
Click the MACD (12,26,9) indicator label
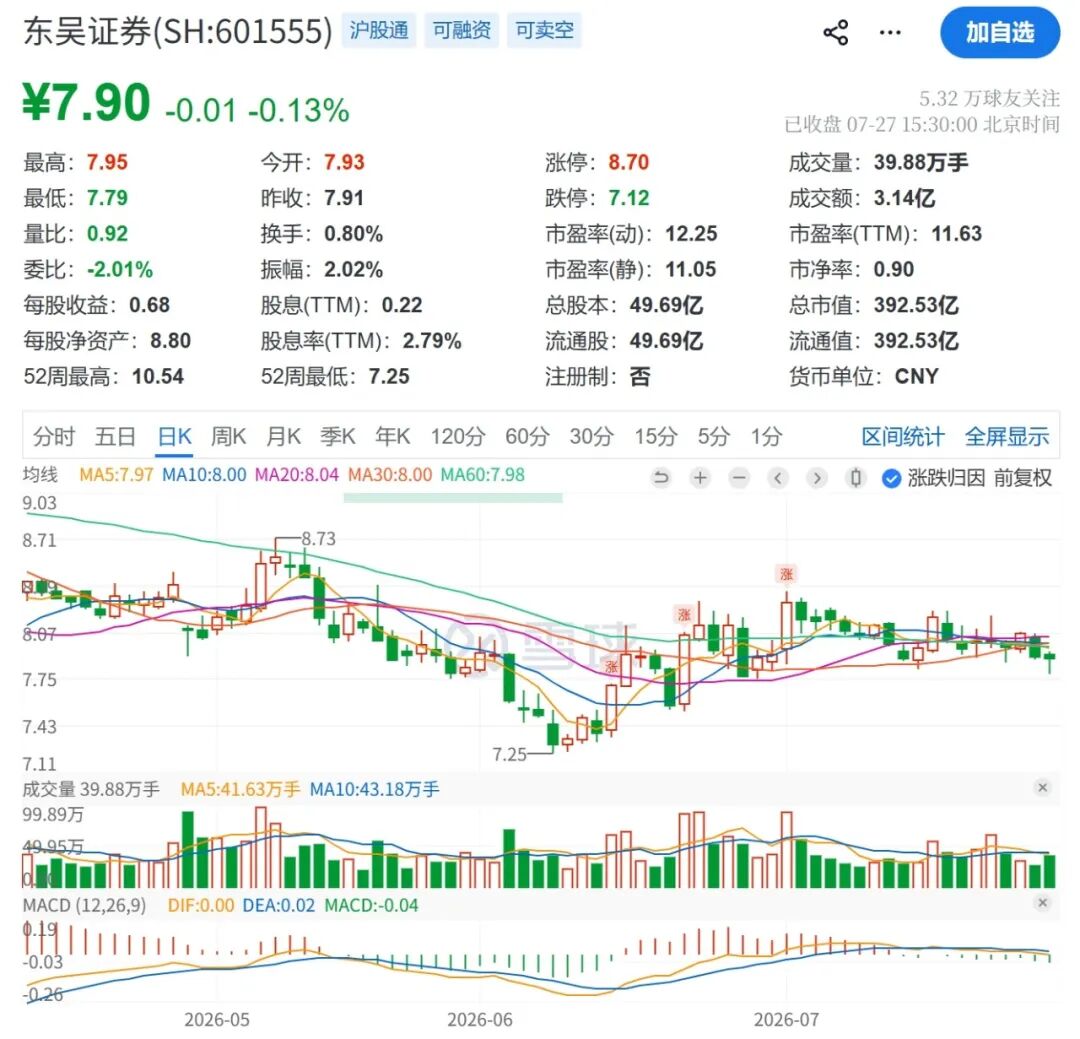click(x=85, y=905)
